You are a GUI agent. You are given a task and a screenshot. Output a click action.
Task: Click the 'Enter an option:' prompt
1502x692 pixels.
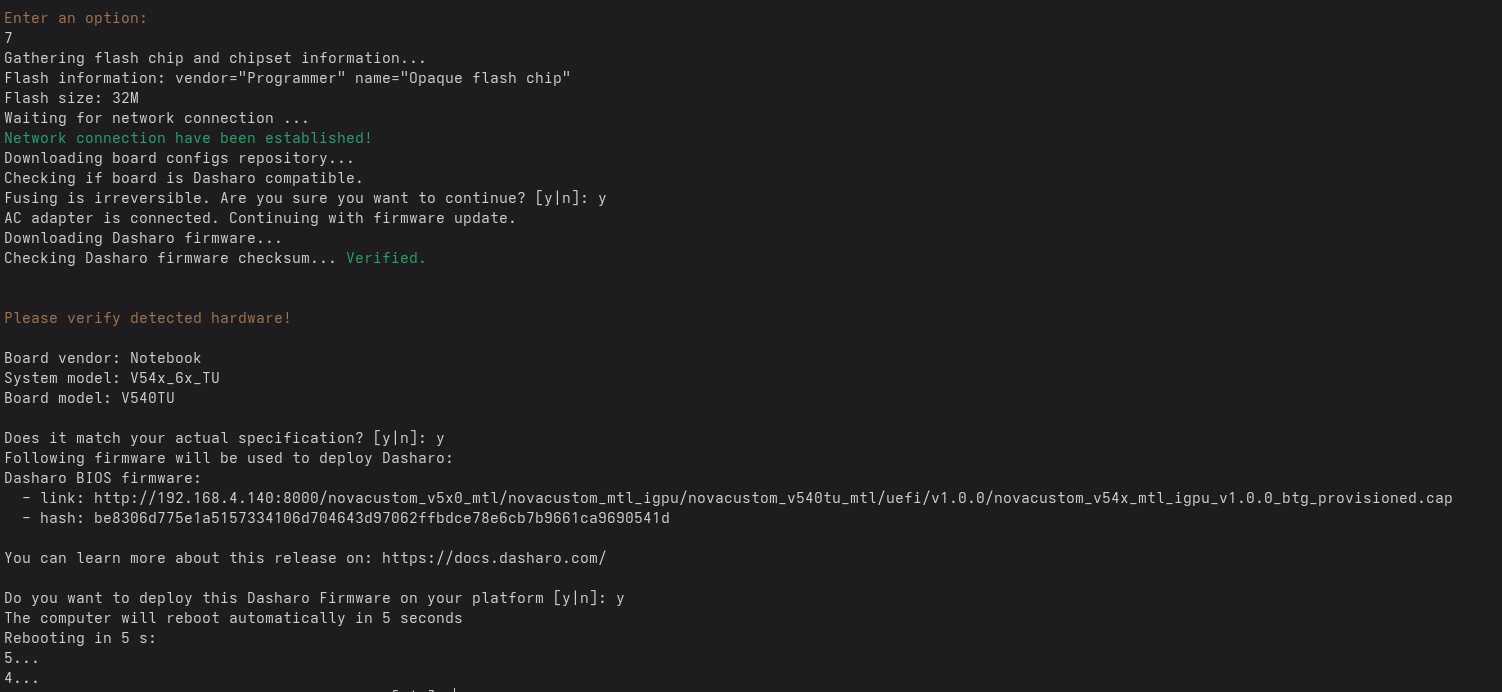point(76,18)
